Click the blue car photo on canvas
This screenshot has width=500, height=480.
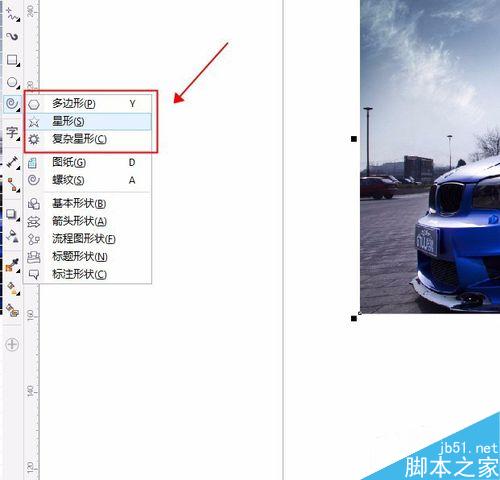(x=430, y=157)
